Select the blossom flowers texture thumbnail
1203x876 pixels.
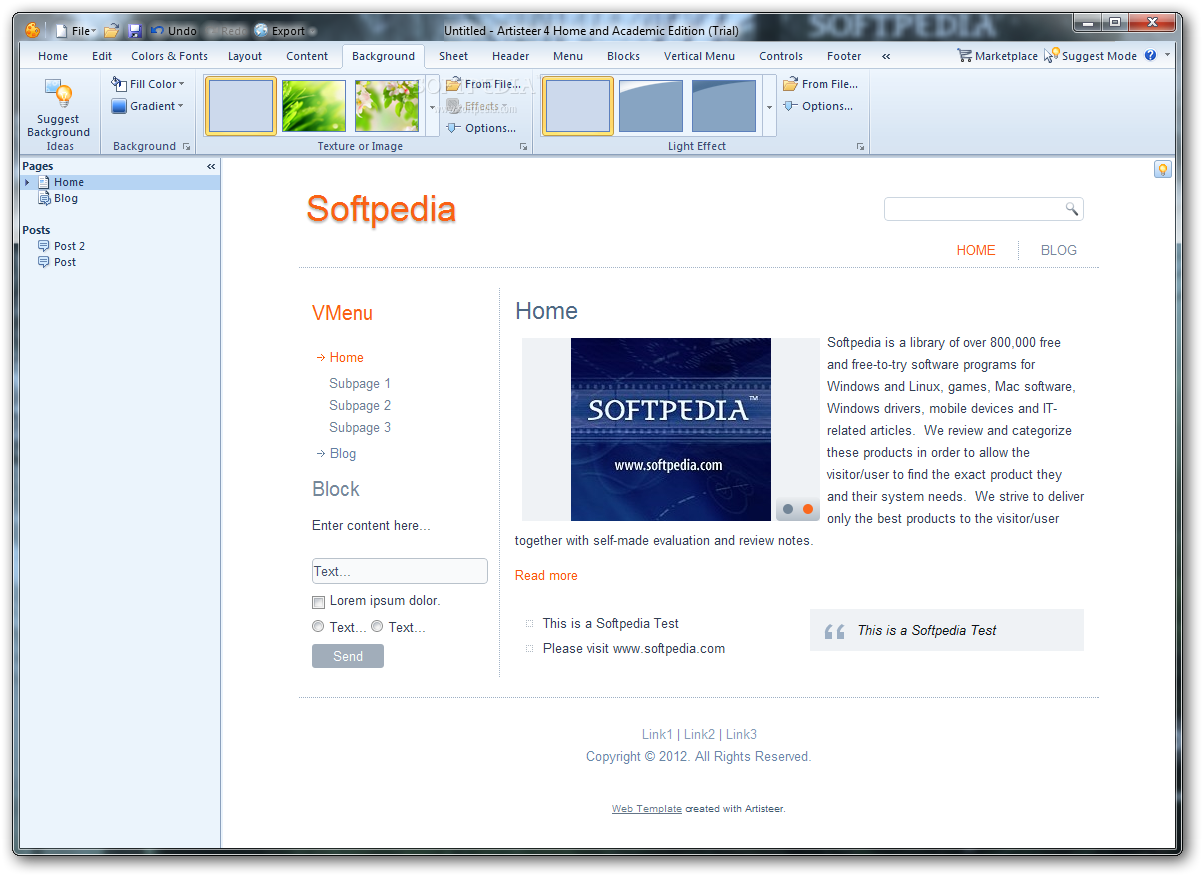(387, 106)
